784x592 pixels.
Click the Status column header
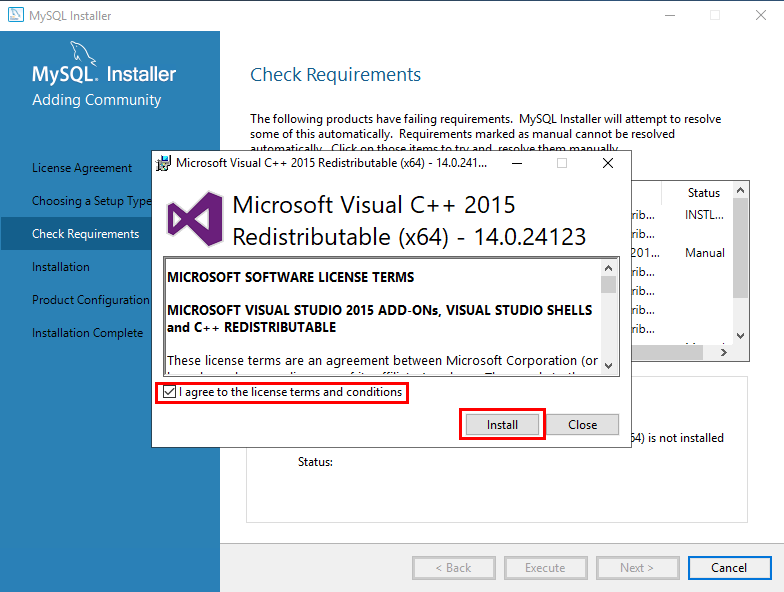pyautogui.click(x=704, y=193)
